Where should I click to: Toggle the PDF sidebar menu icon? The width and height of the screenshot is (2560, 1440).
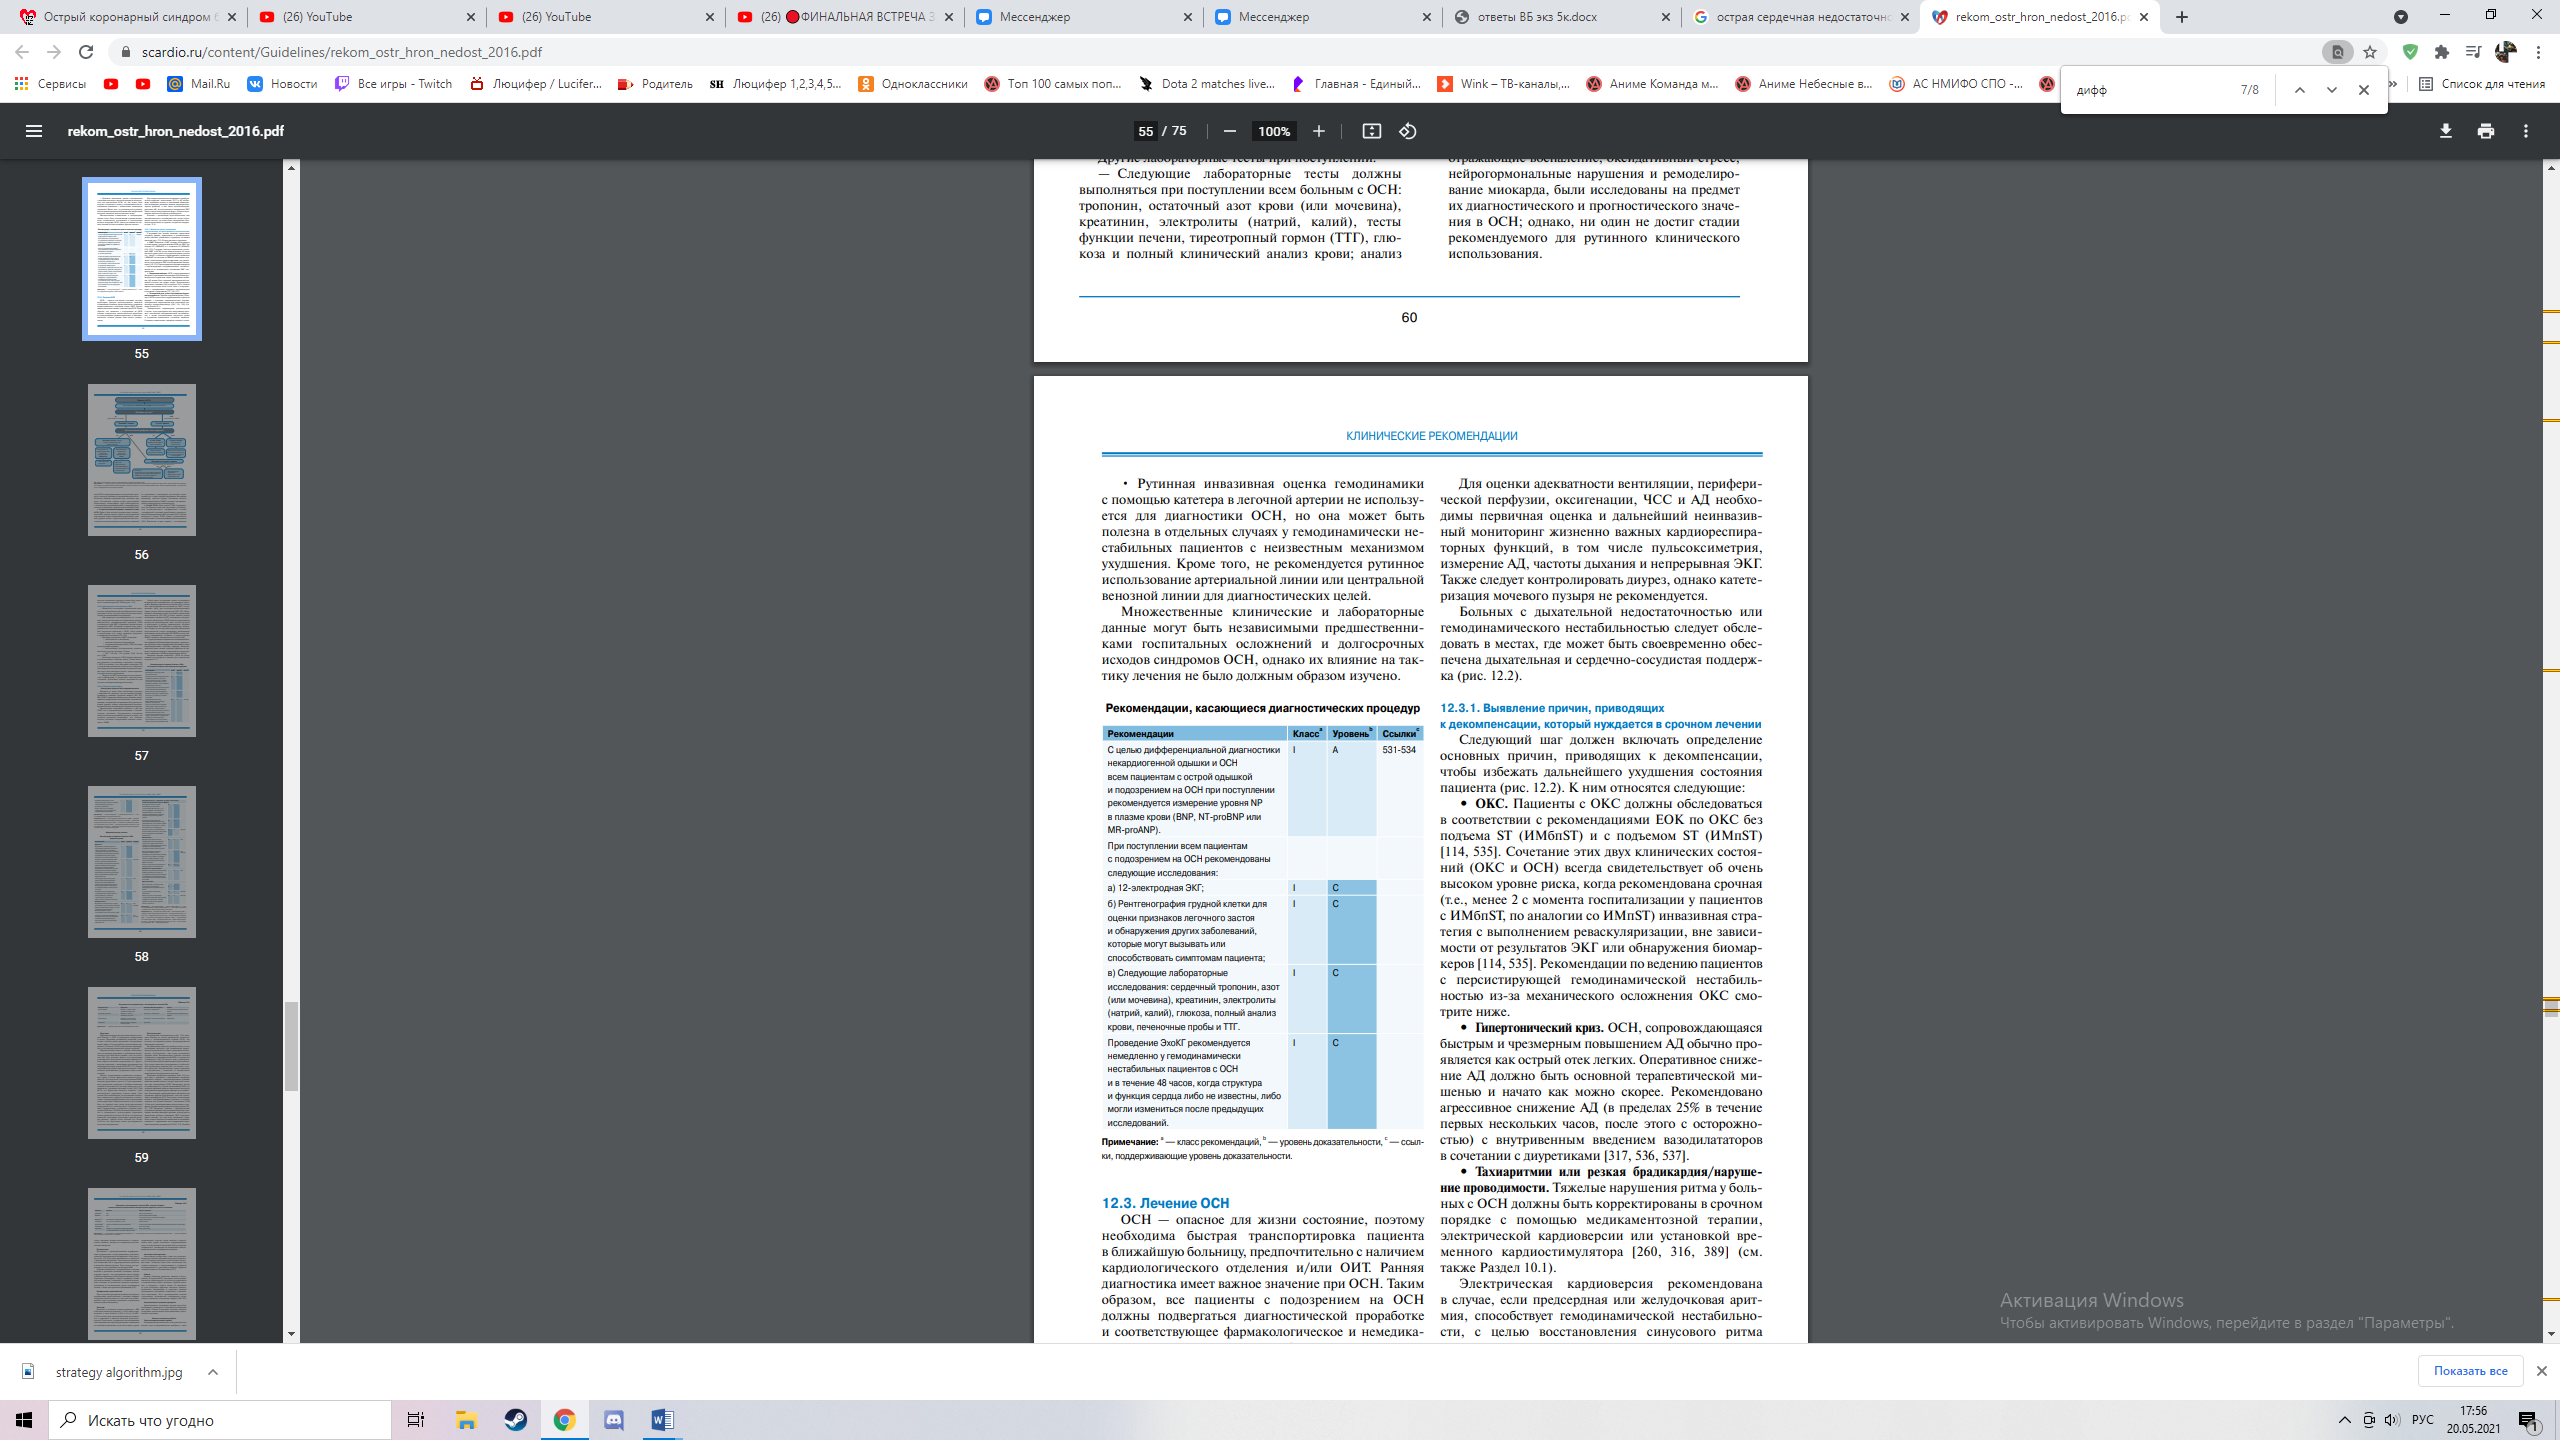(33, 131)
